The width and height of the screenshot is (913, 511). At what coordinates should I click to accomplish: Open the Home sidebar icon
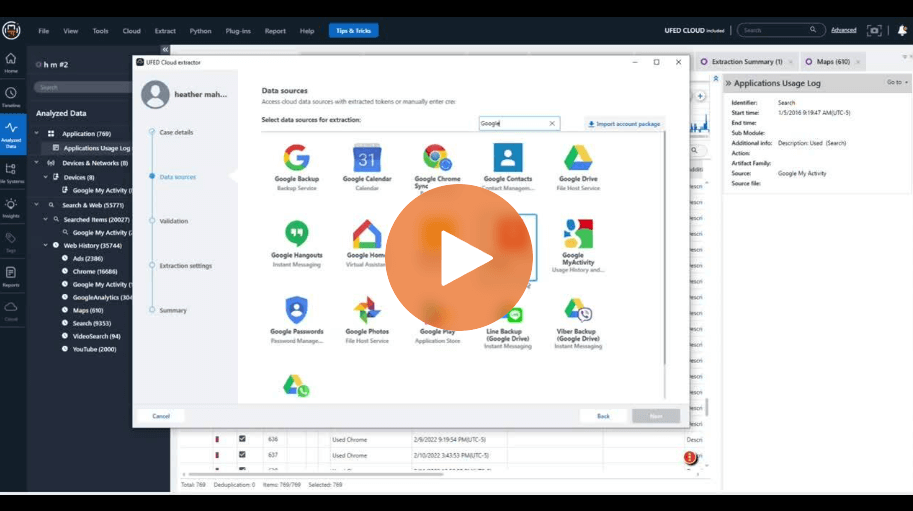click(x=11, y=62)
